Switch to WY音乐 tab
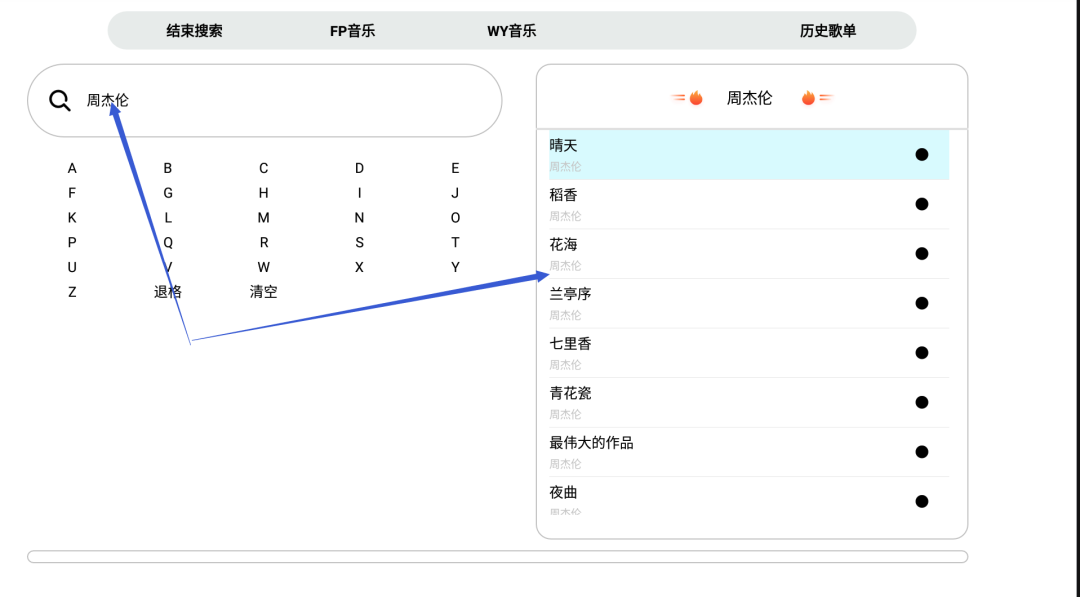Screen dimensions: 1080x597 coord(511,31)
